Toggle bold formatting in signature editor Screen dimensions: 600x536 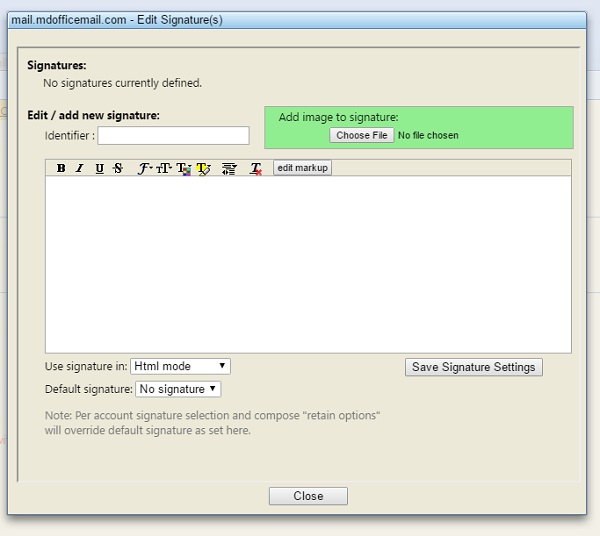[x=61, y=168]
